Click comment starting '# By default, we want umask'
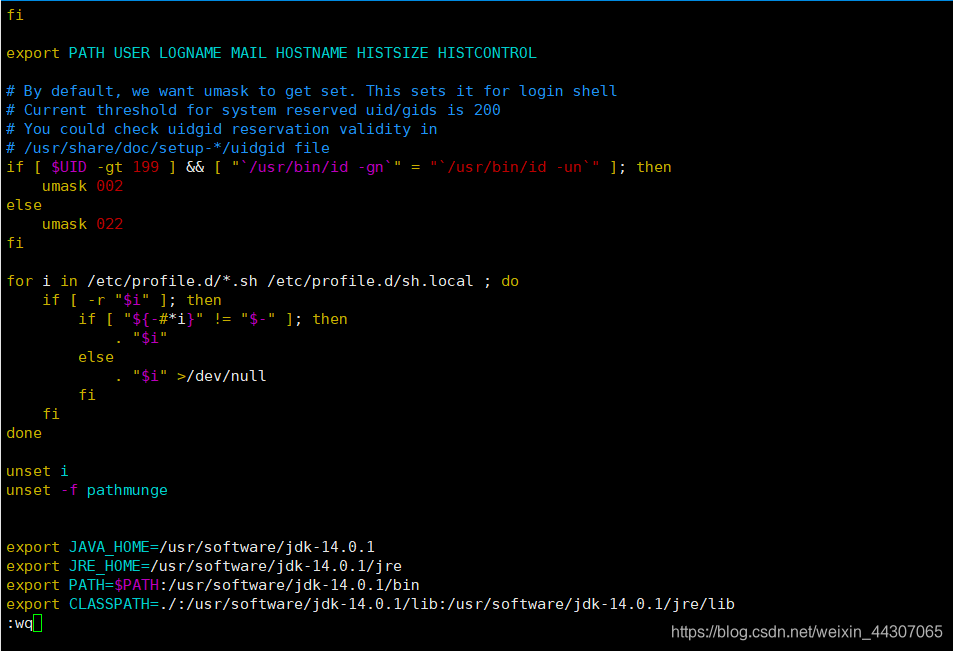953x651 pixels. [x=311, y=91]
